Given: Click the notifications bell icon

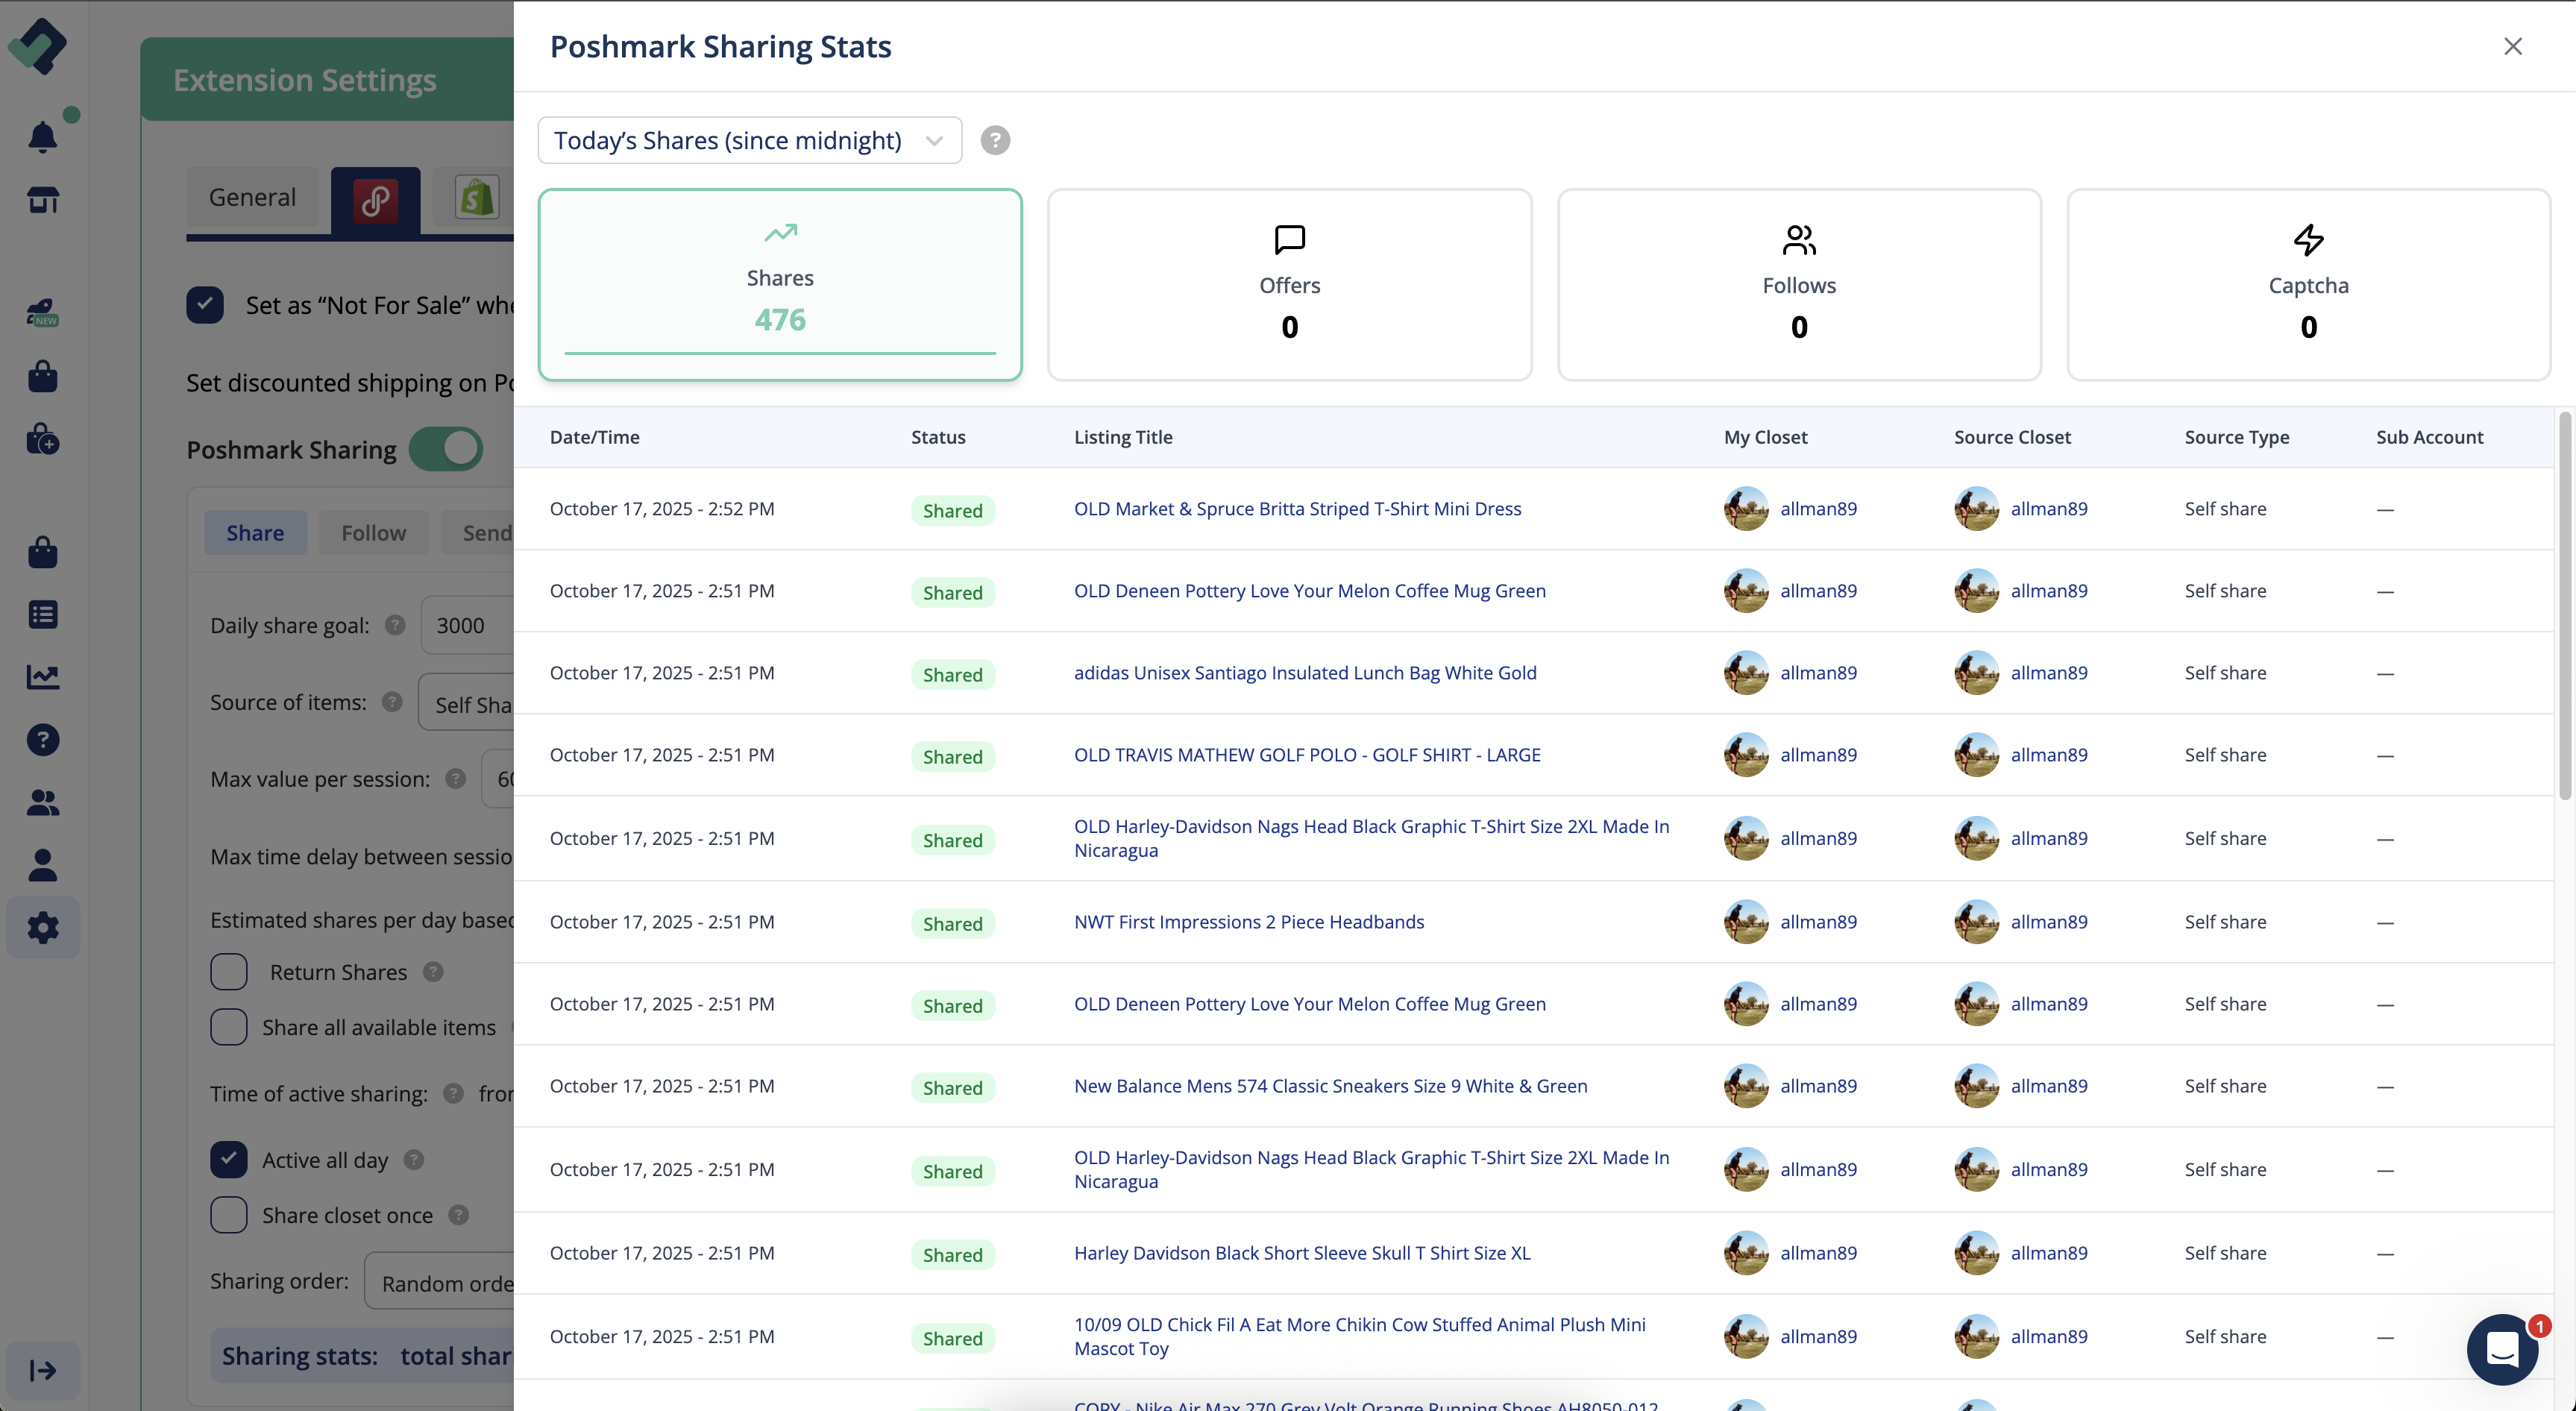Looking at the screenshot, I should [x=42, y=137].
